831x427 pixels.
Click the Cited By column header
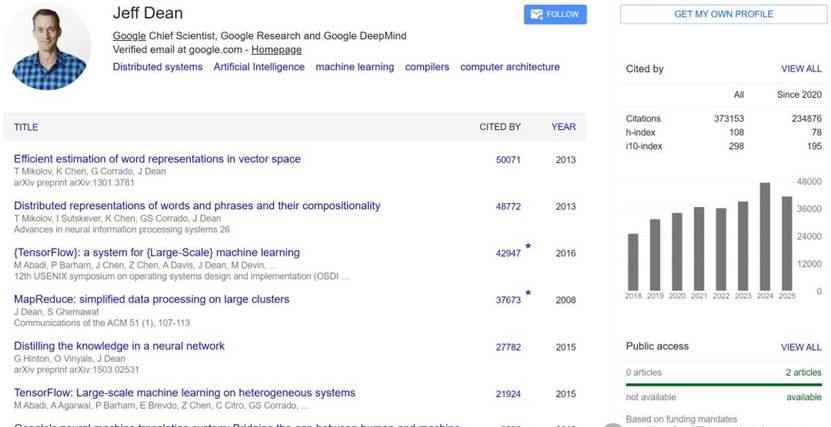pyautogui.click(x=500, y=127)
